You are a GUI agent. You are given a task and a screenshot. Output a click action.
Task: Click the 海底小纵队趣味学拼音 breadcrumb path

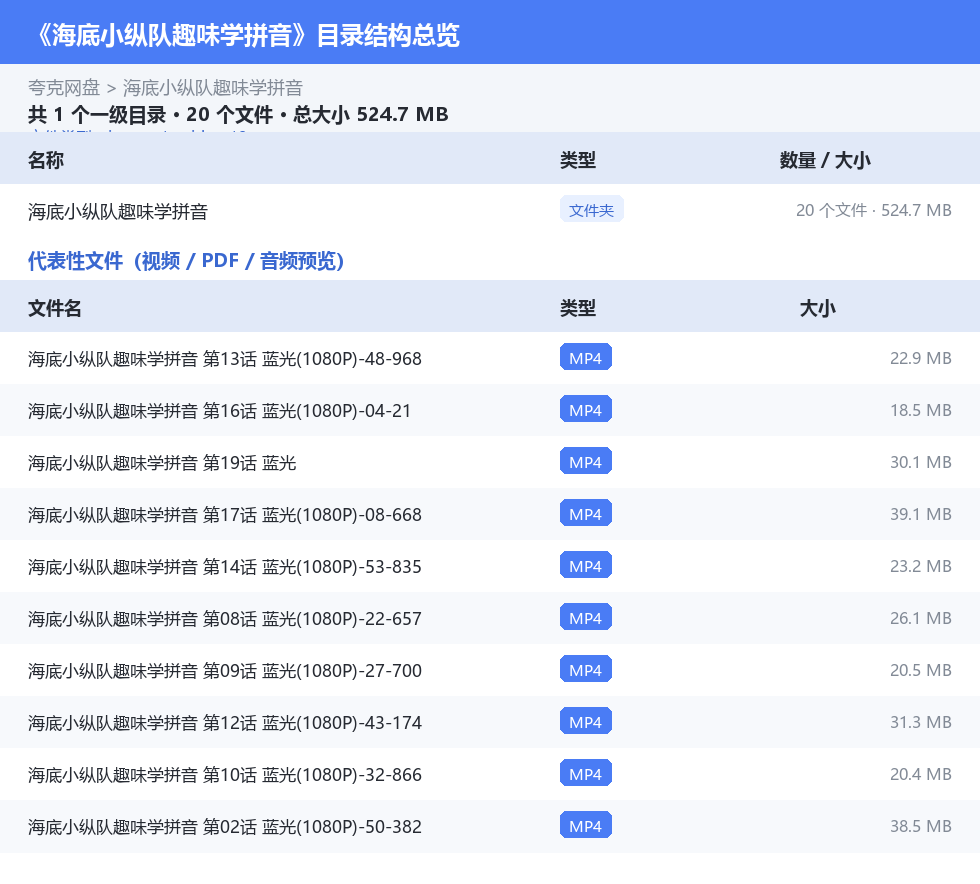(x=212, y=88)
